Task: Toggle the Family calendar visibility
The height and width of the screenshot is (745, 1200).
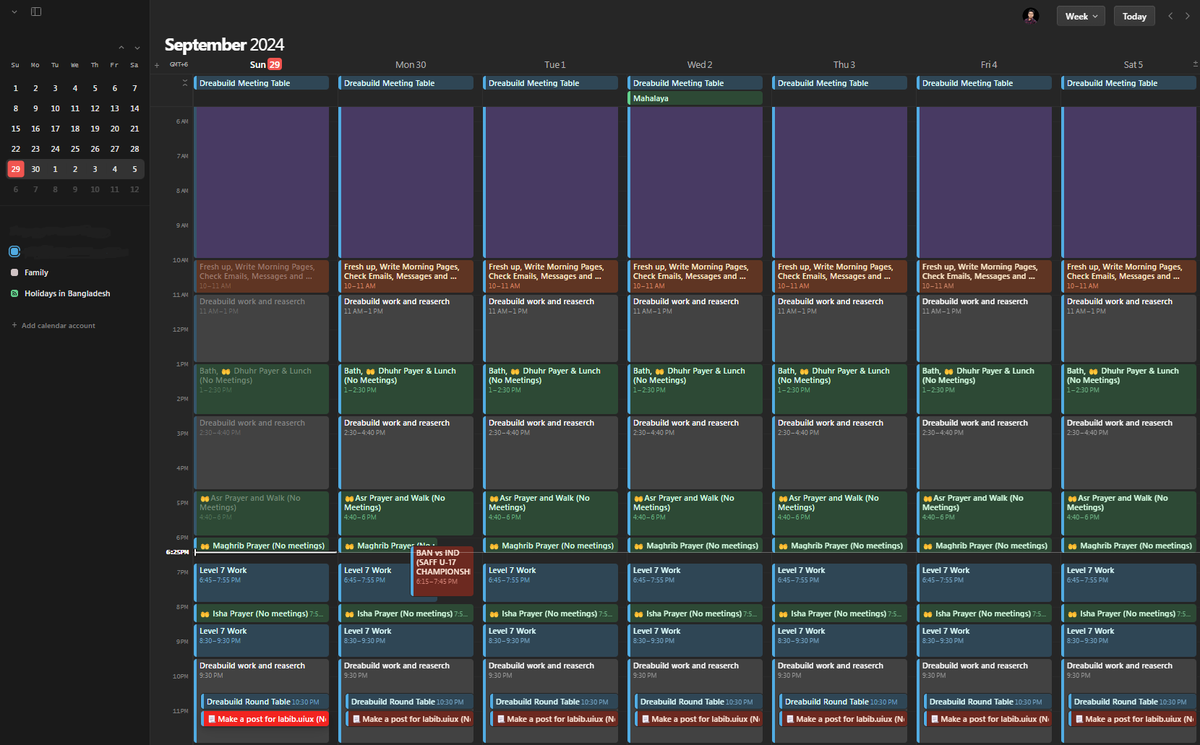Action: (x=13, y=272)
